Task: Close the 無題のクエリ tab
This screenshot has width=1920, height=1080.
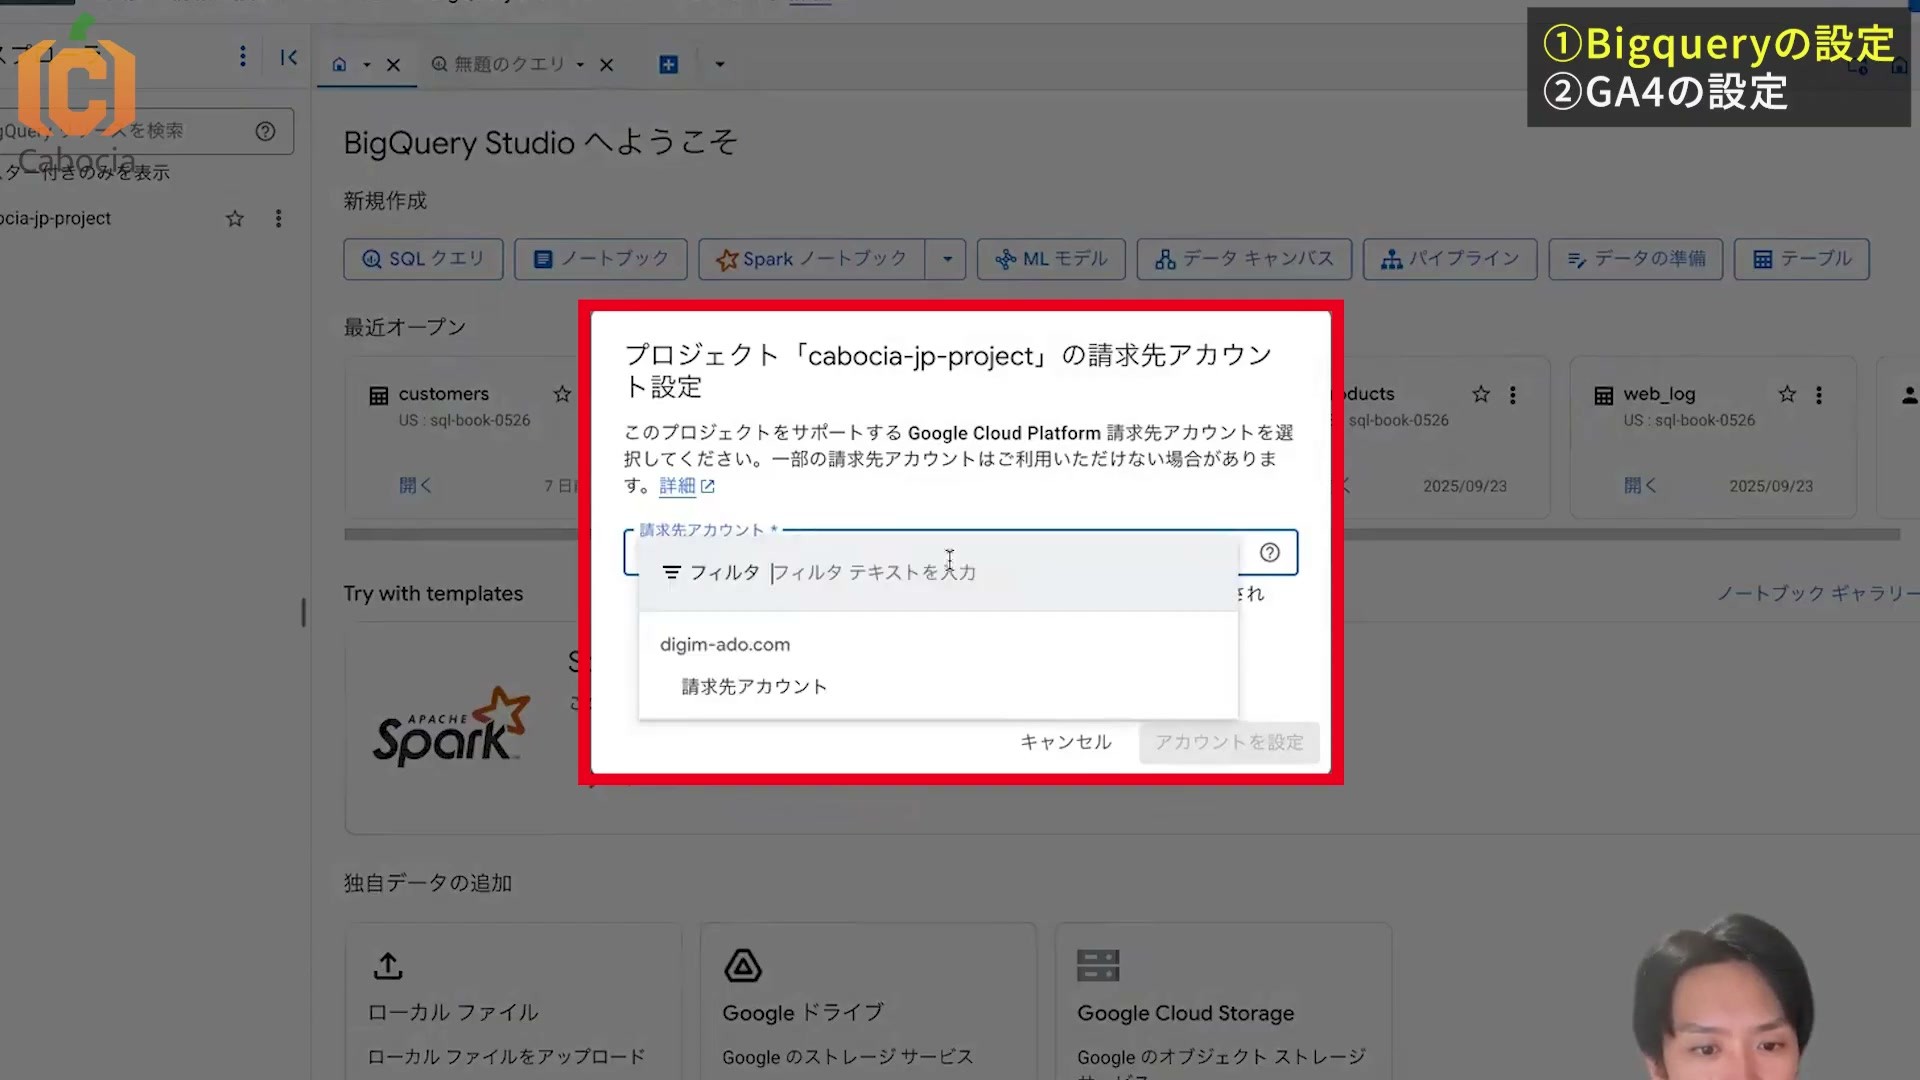Action: point(606,65)
